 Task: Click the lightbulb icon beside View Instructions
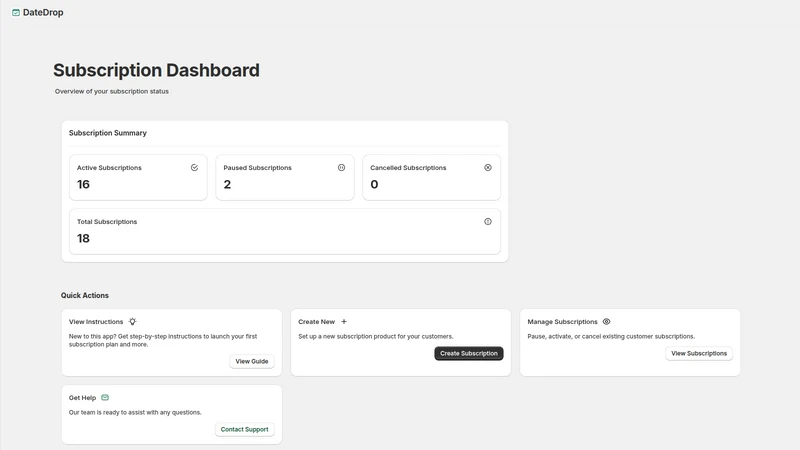pos(133,321)
